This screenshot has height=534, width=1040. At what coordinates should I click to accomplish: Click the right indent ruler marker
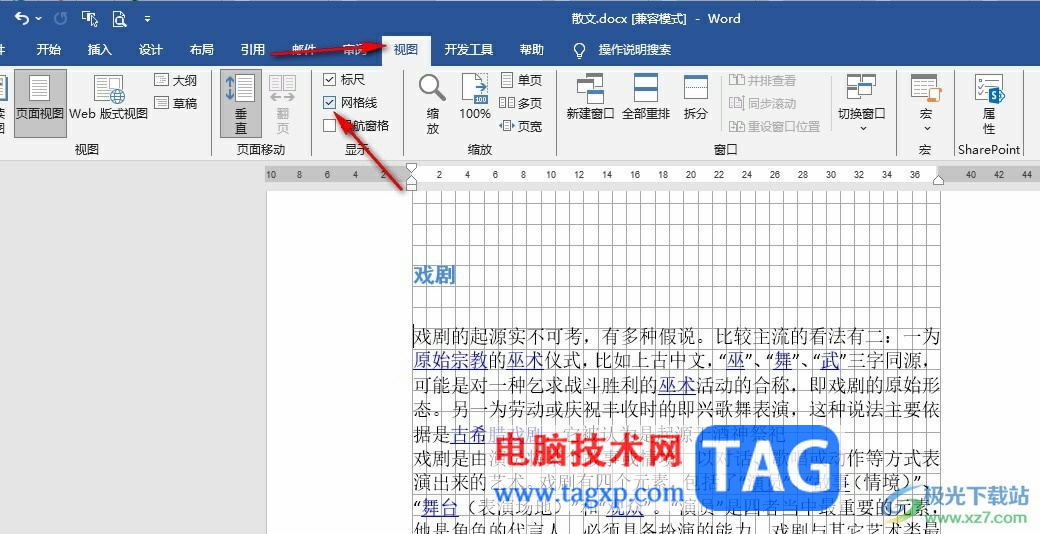(939, 180)
